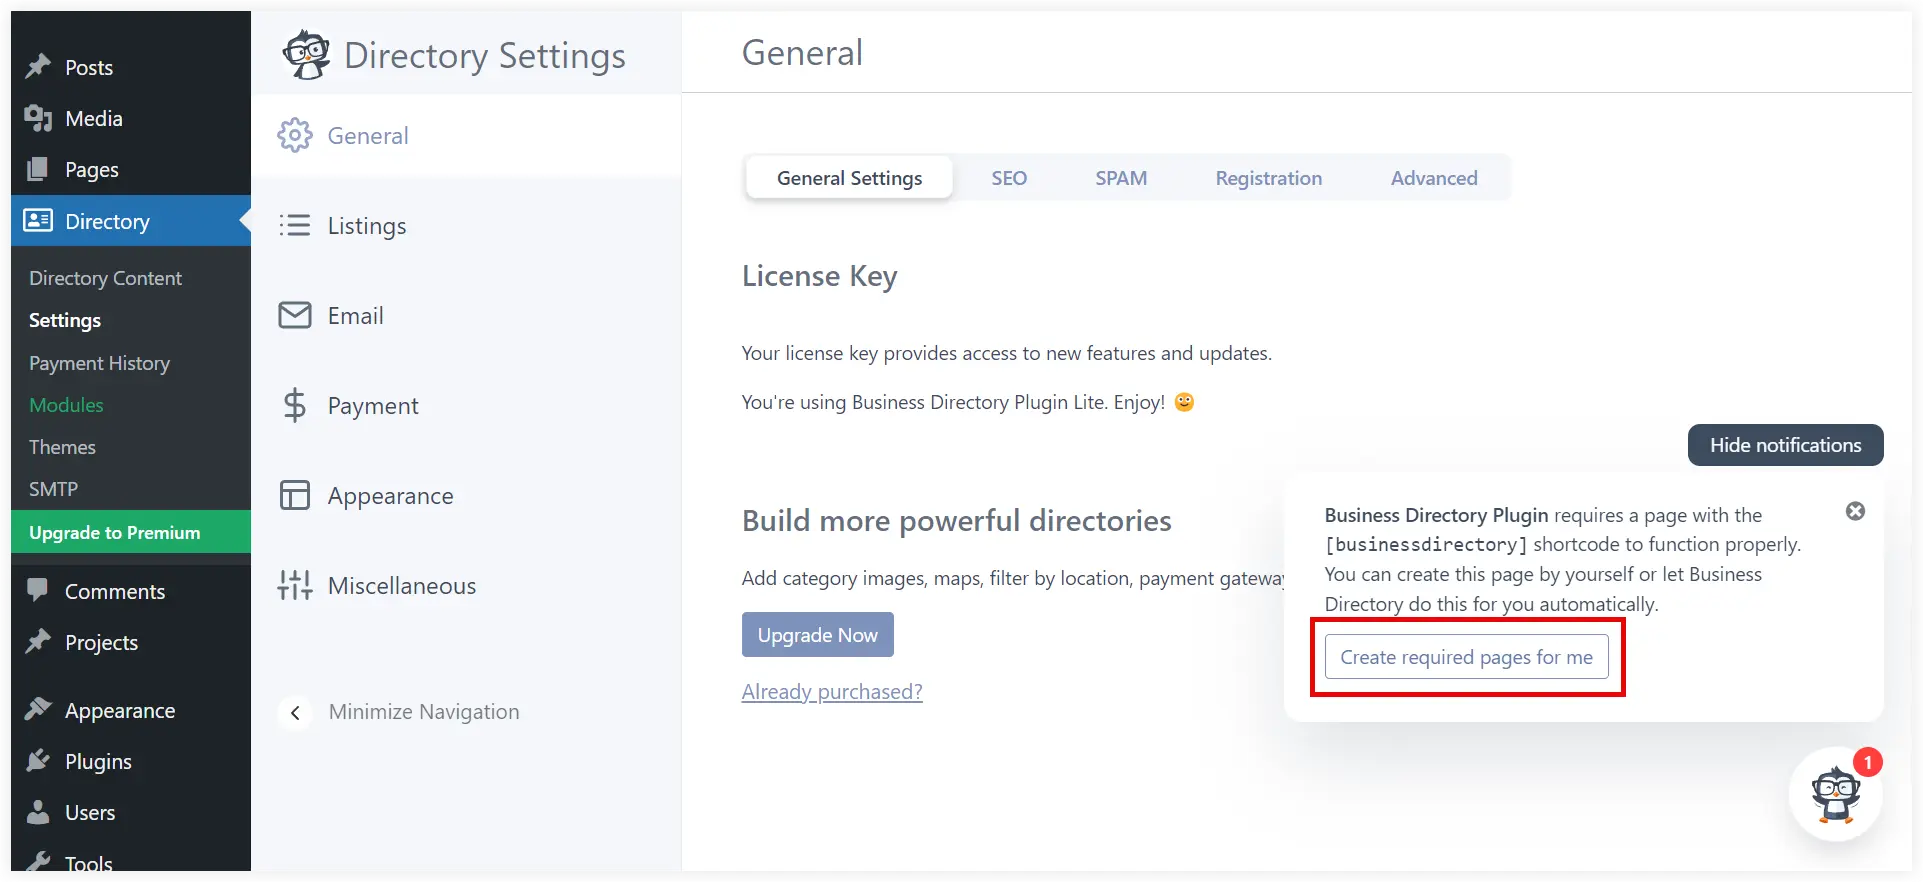The height and width of the screenshot is (883, 1924).
Task: Click the Directory card icon
Action: 38,220
